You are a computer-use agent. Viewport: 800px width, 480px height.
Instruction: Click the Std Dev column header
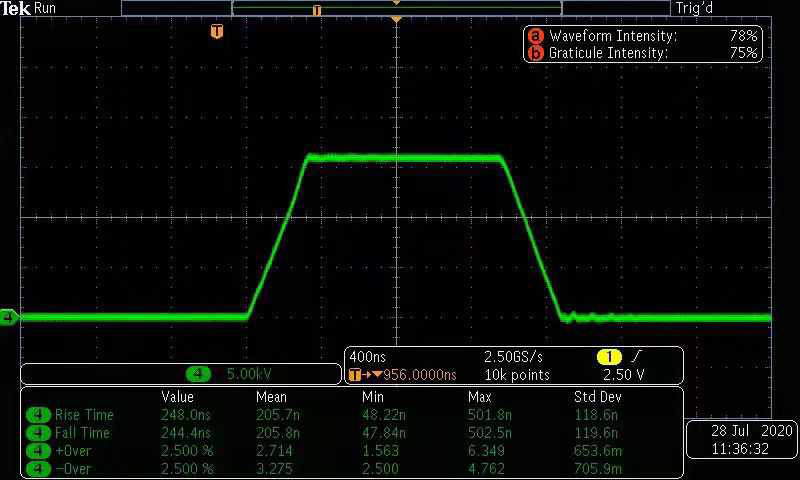(x=597, y=397)
